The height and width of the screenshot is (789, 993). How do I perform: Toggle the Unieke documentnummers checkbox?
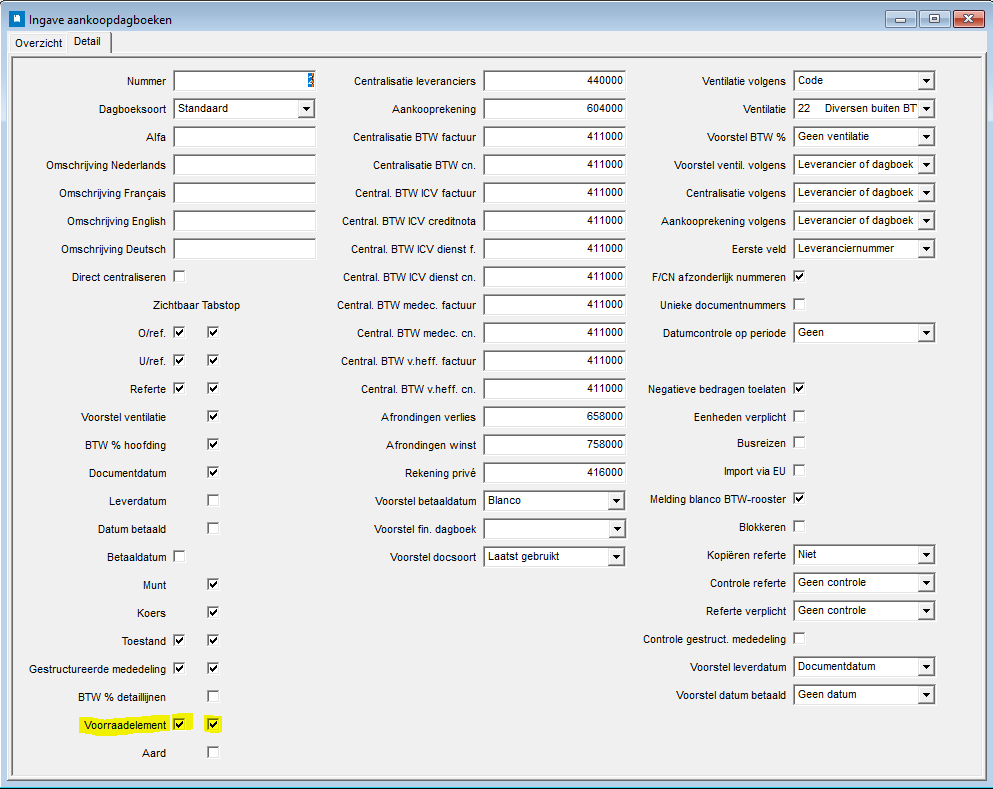click(x=799, y=304)
